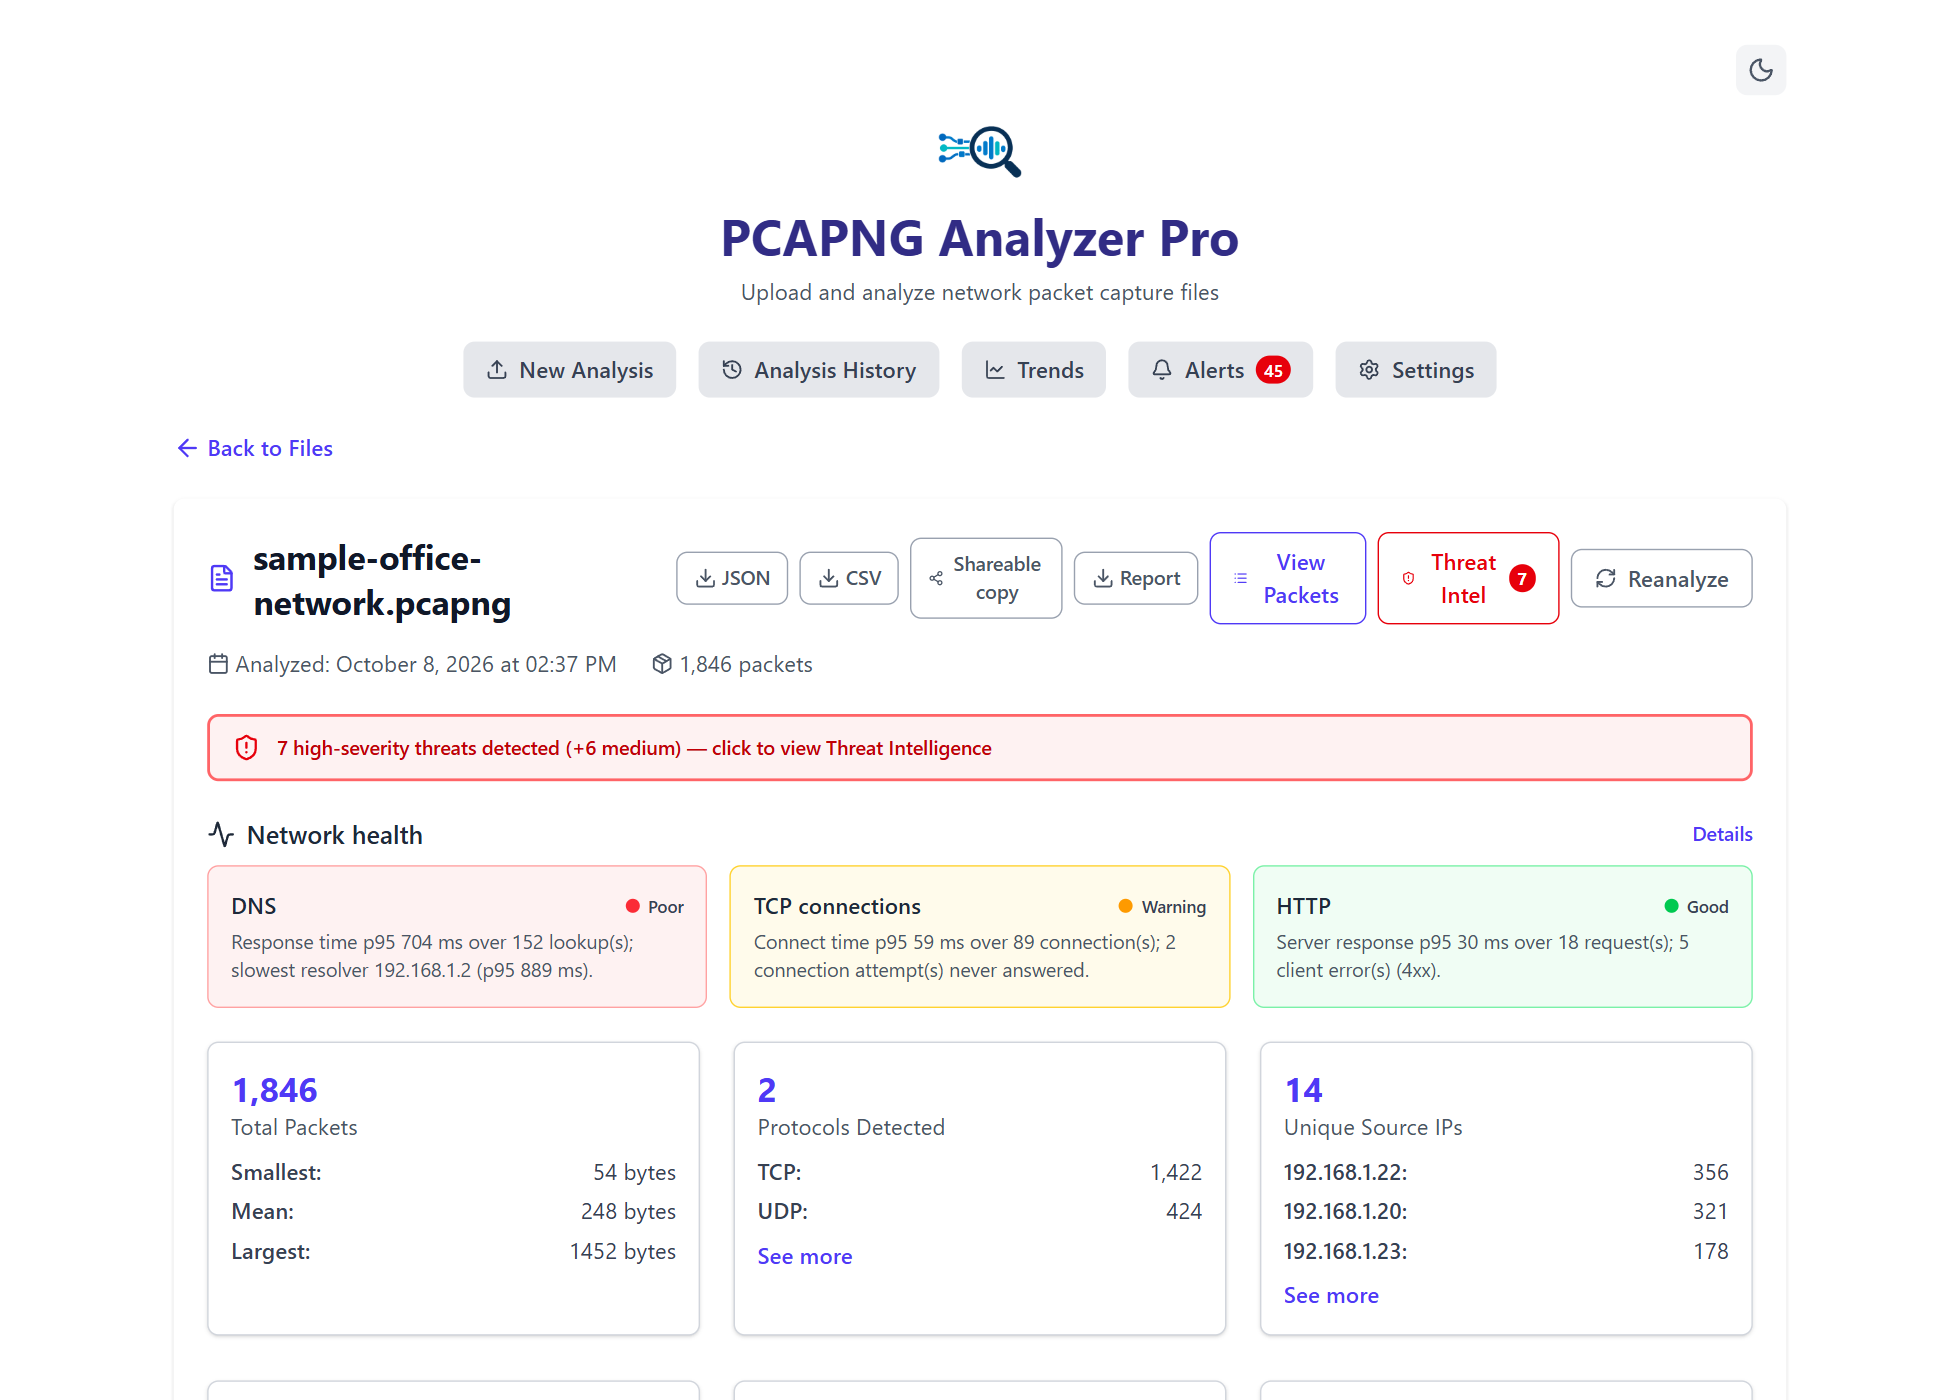Click the package icon beside 1,846 packets
Screen dimensions: 1960x1400
pyautogui.click(x=662, y=664)
